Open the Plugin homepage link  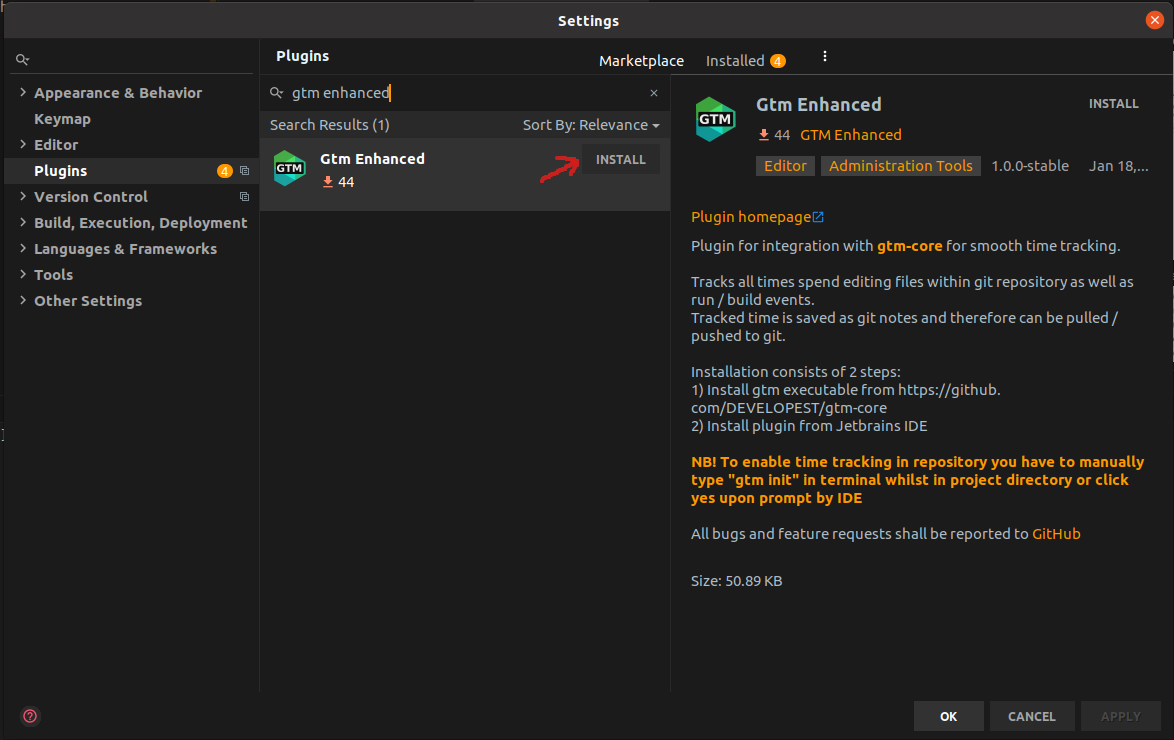tap(751, 217)
